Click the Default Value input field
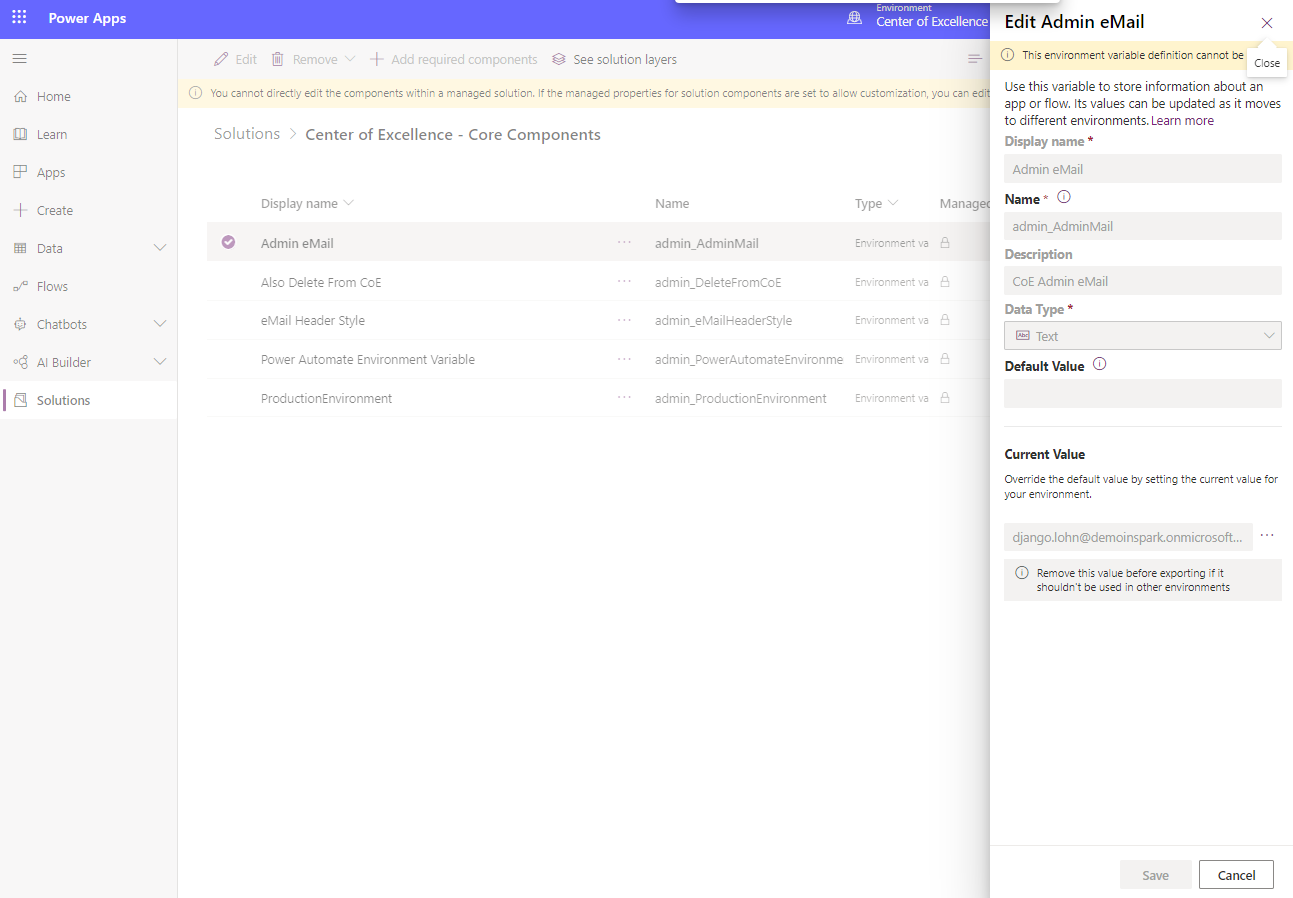1293x898 pixels. [x=1142, y=393]
